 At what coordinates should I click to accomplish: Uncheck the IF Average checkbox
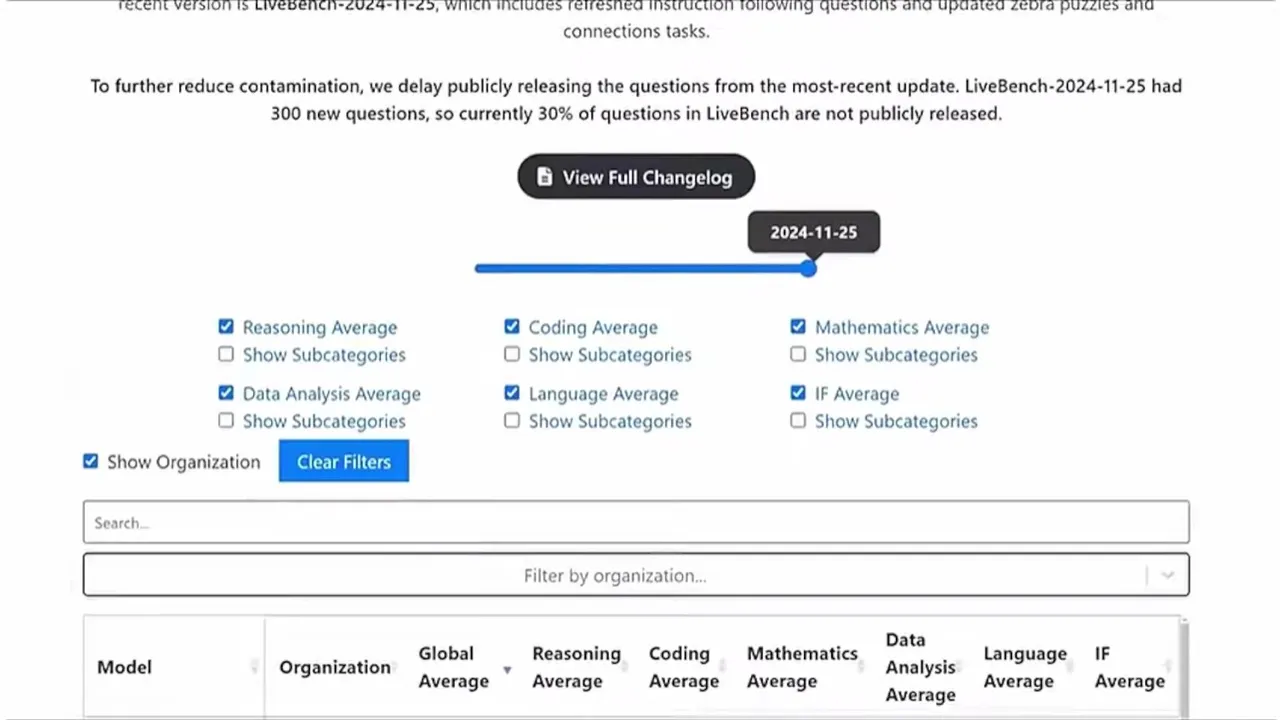(798, 393)
